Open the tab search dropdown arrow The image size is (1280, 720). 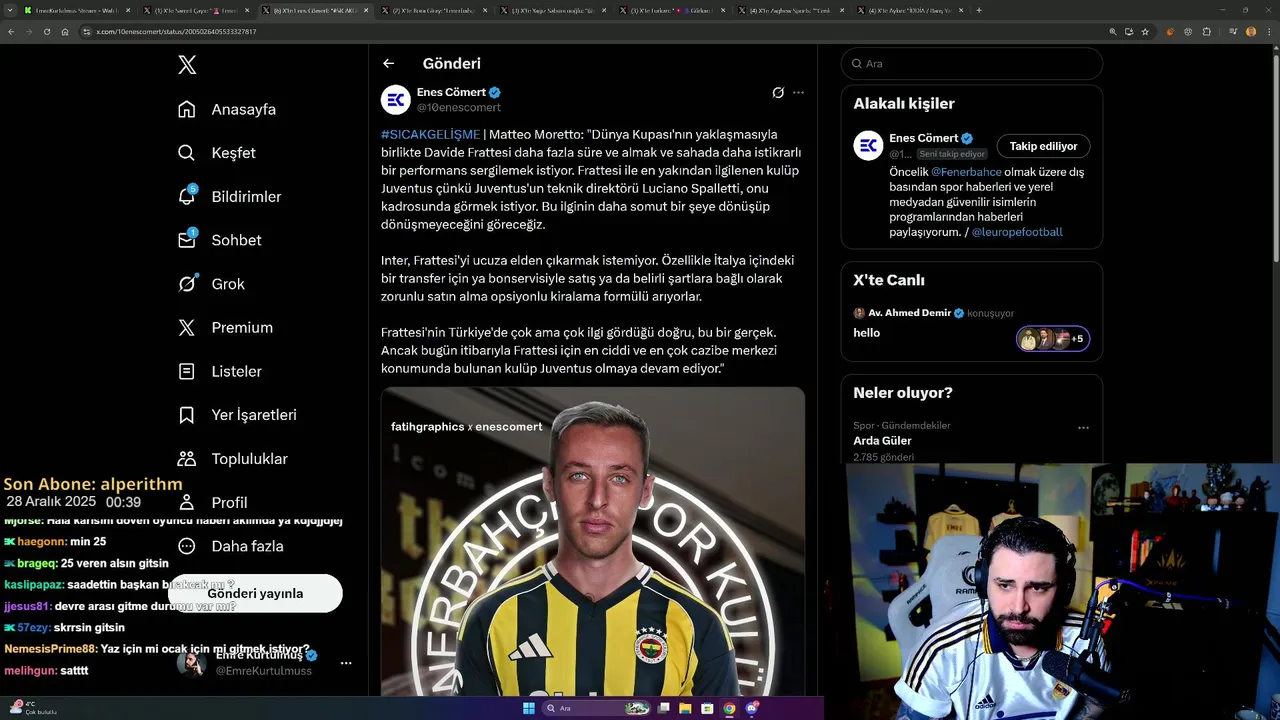[x=9, y=10]
